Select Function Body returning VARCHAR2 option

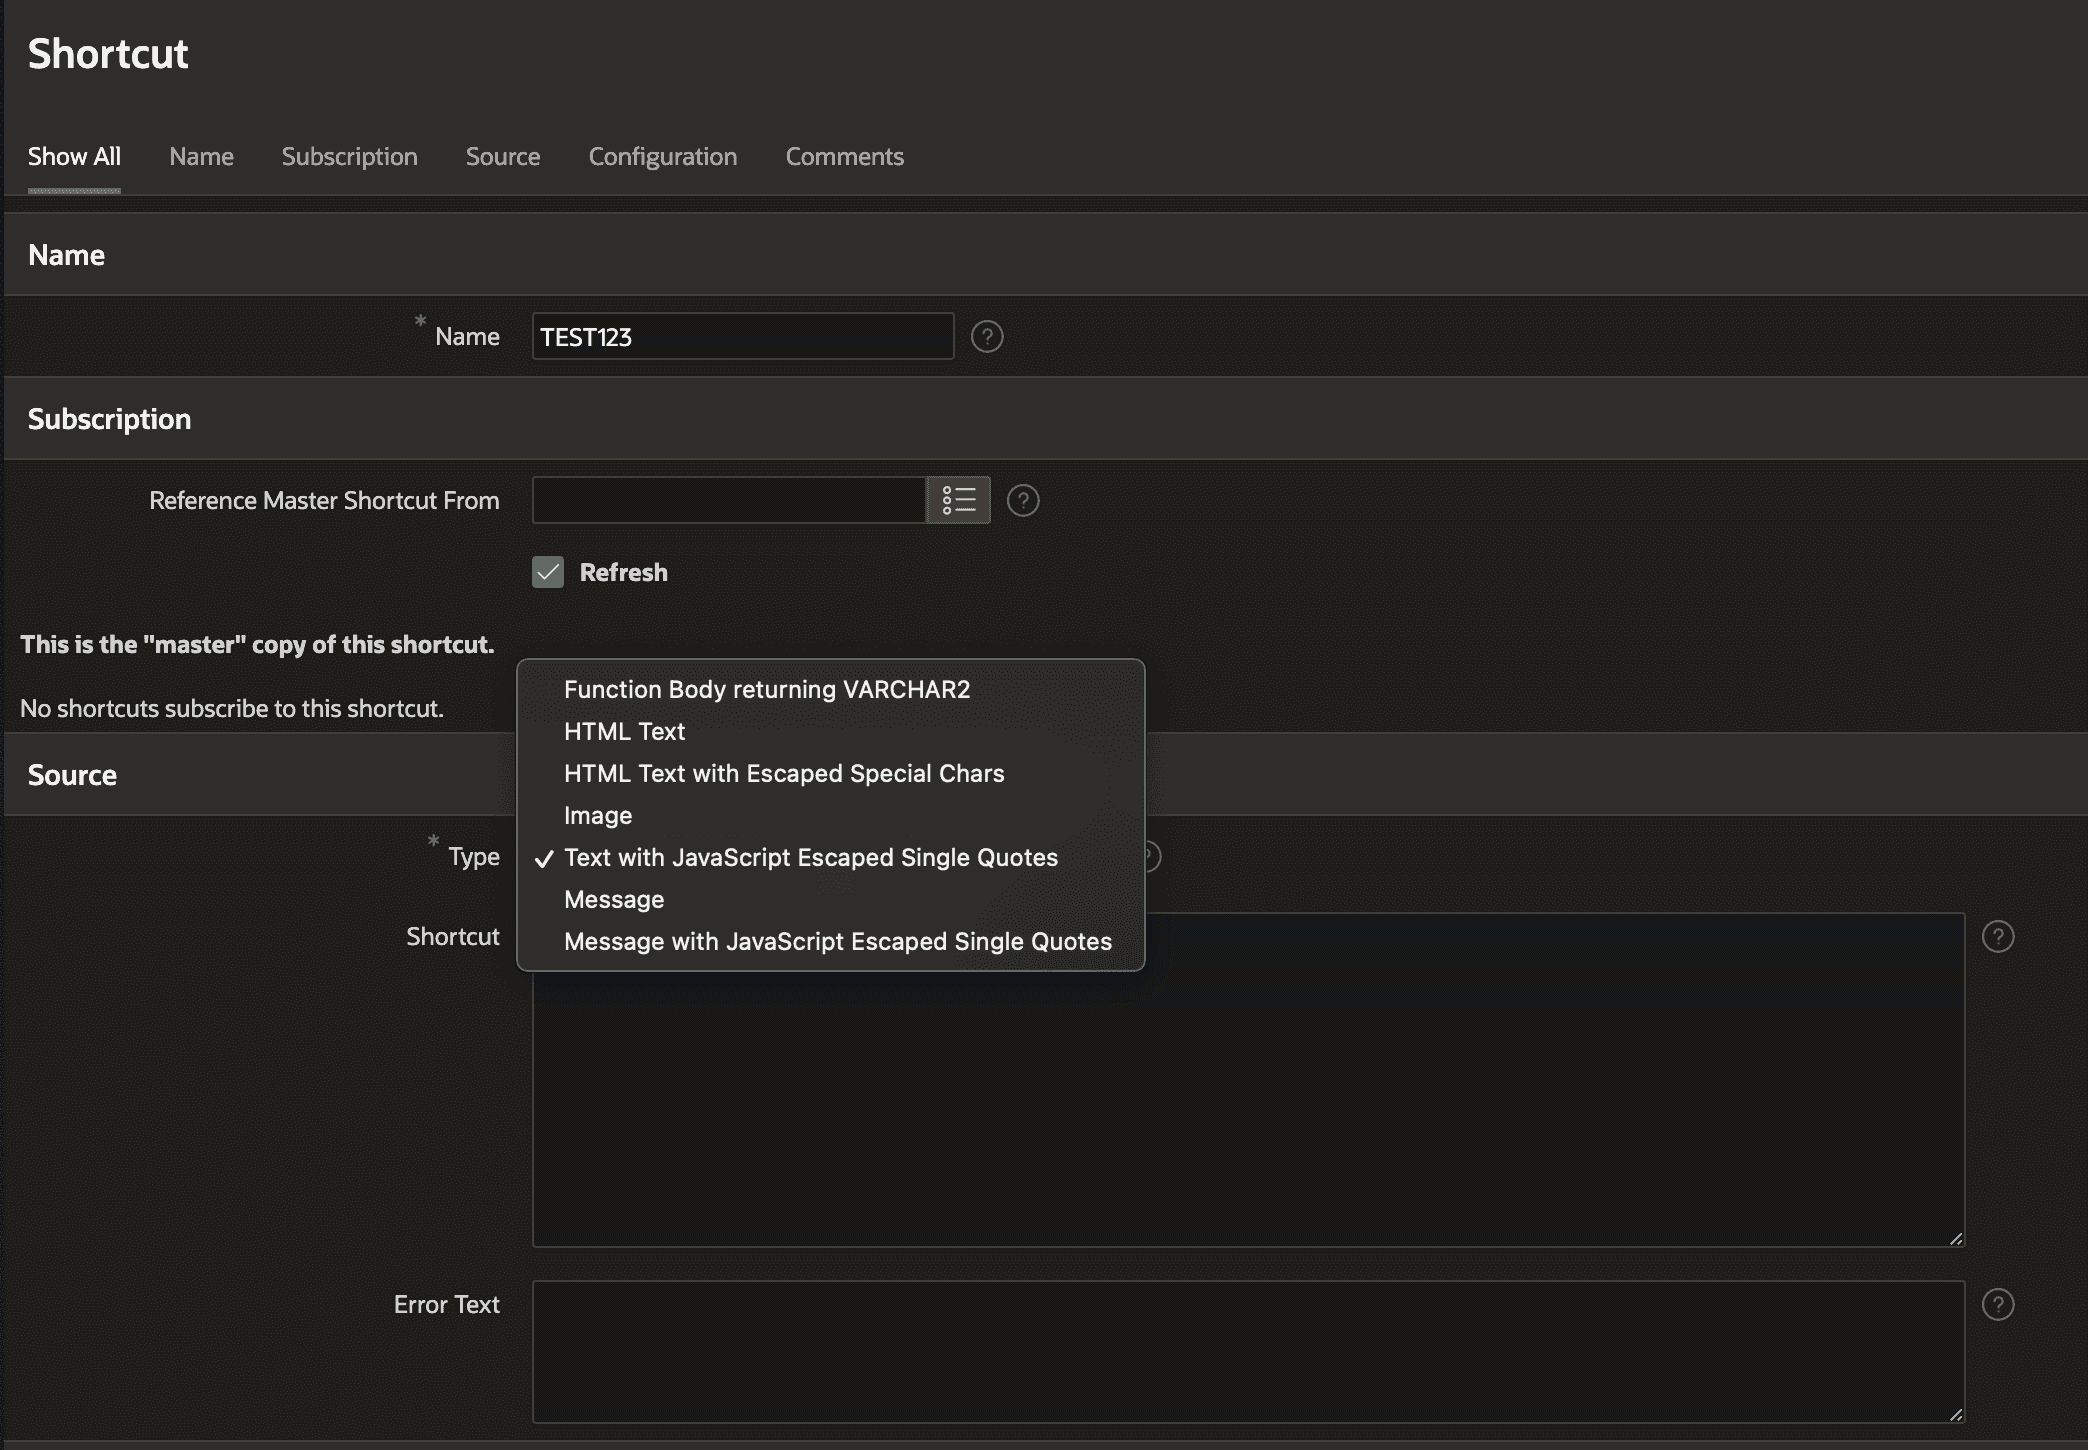point(766,690)
